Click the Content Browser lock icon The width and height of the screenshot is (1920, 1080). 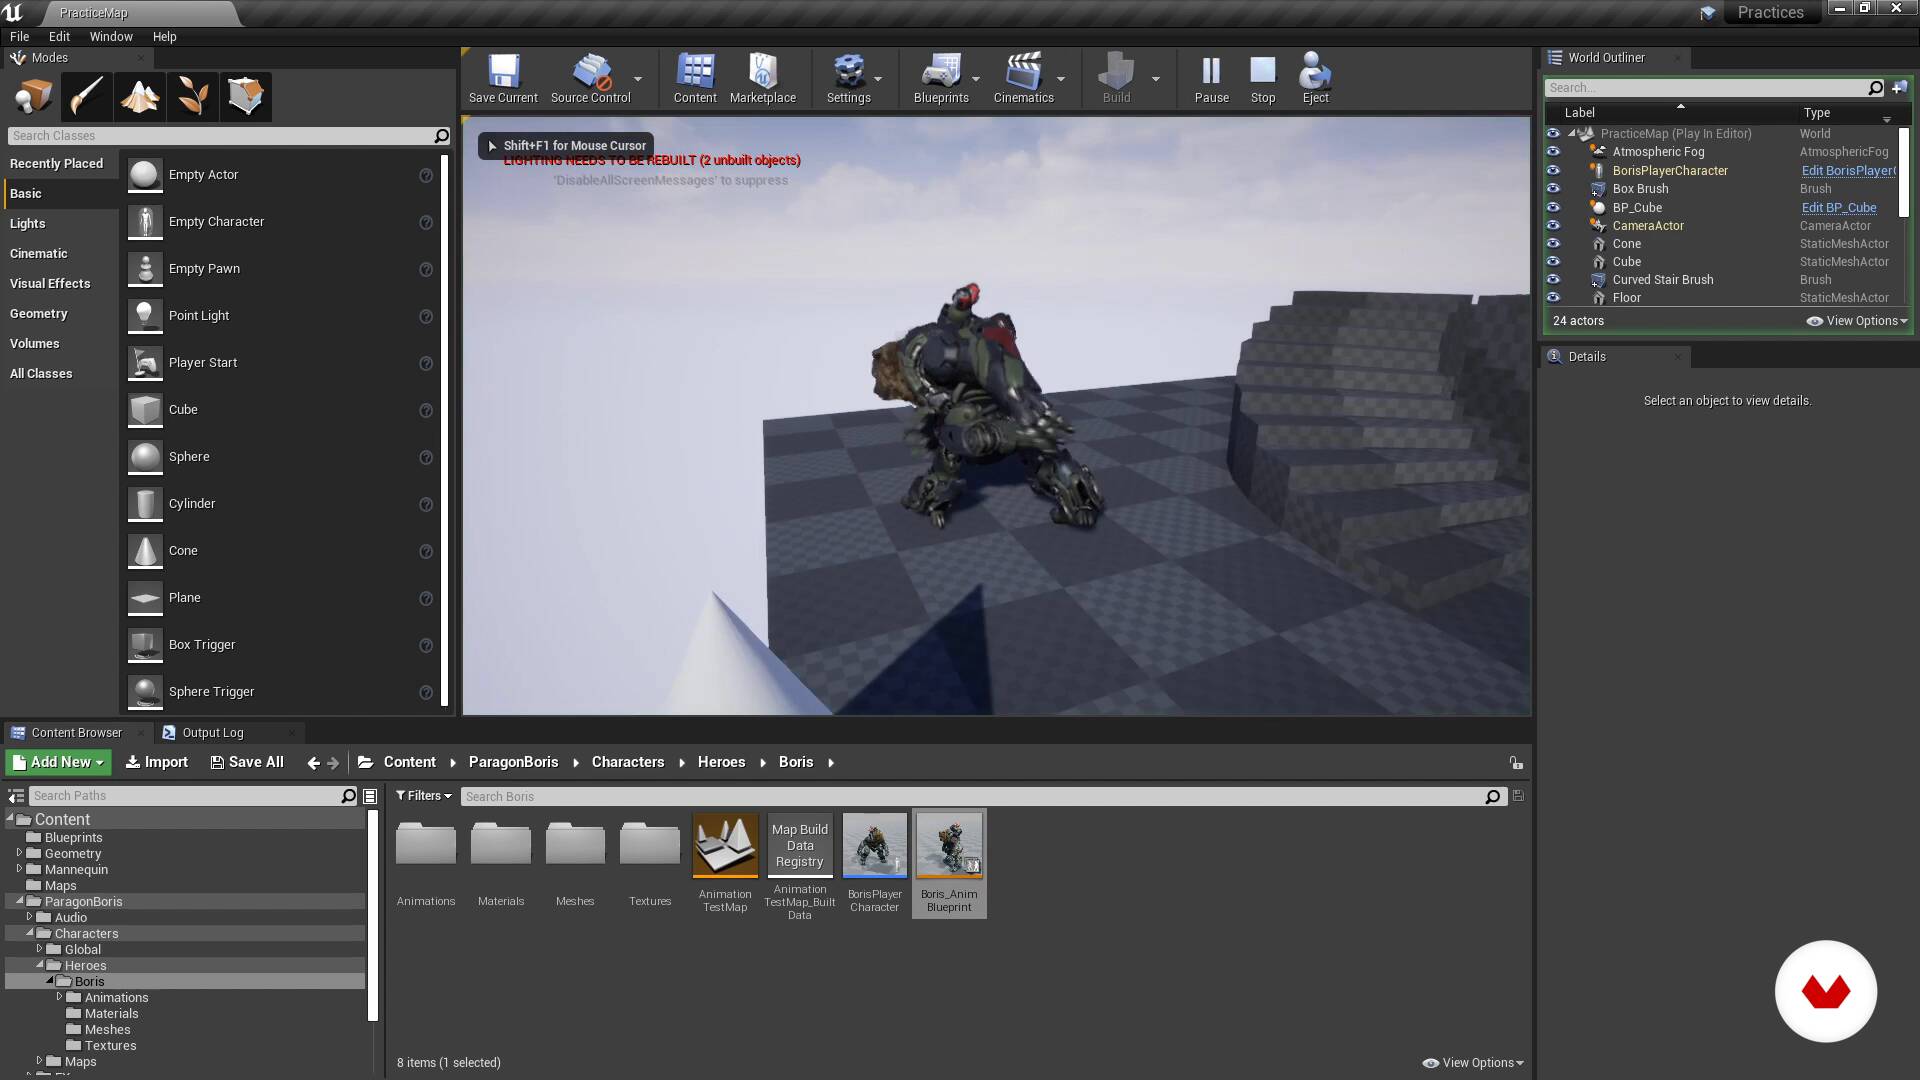[x=1516, y=762]
